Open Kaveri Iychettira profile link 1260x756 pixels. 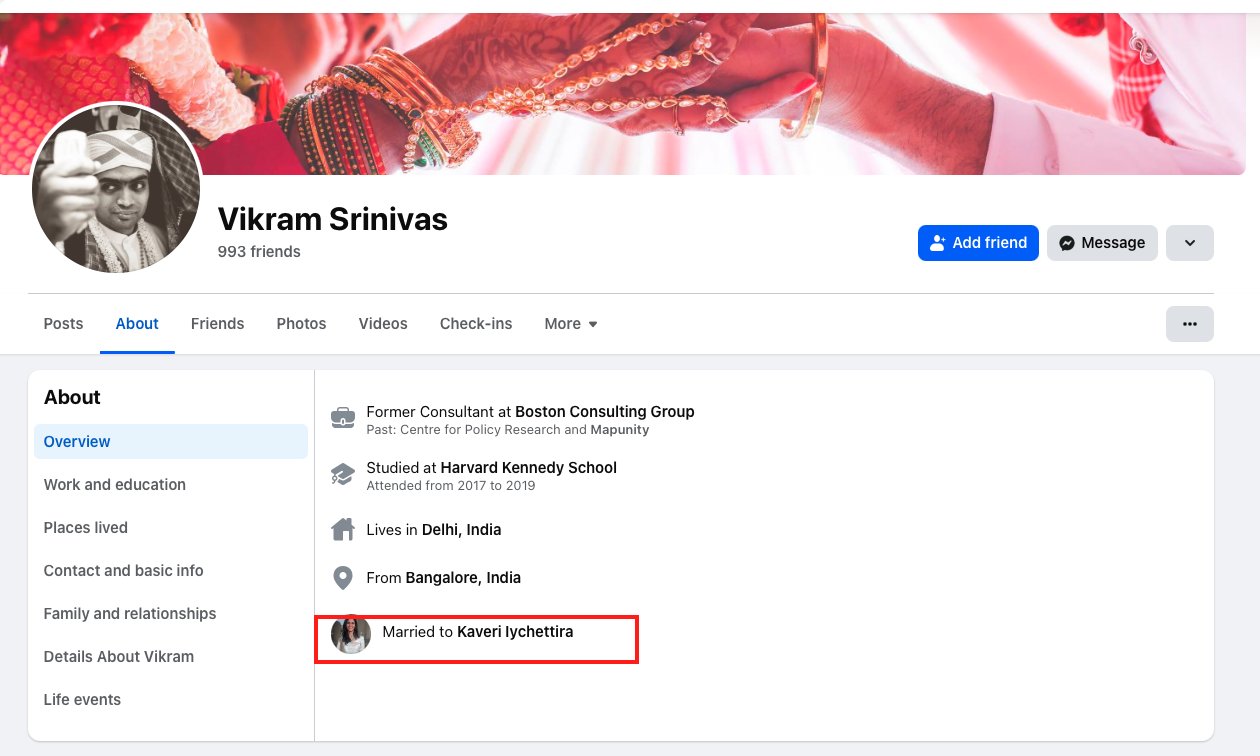515,632
